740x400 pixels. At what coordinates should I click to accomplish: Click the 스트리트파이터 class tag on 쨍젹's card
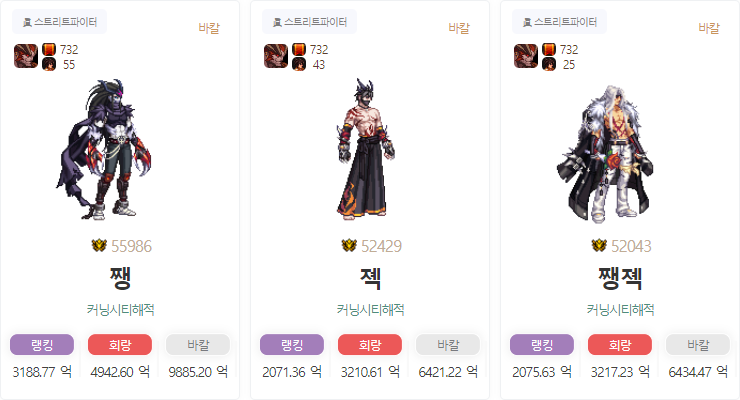(x=560, y=22)
